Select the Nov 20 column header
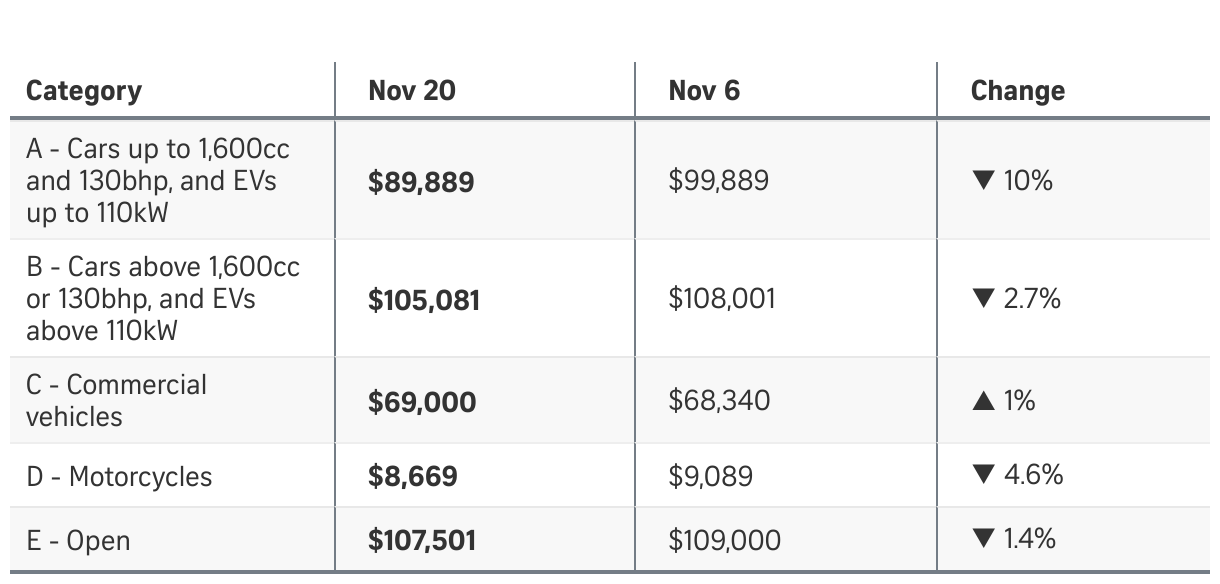The height and width of the screenshot is (584, 1220). [411, 91]
